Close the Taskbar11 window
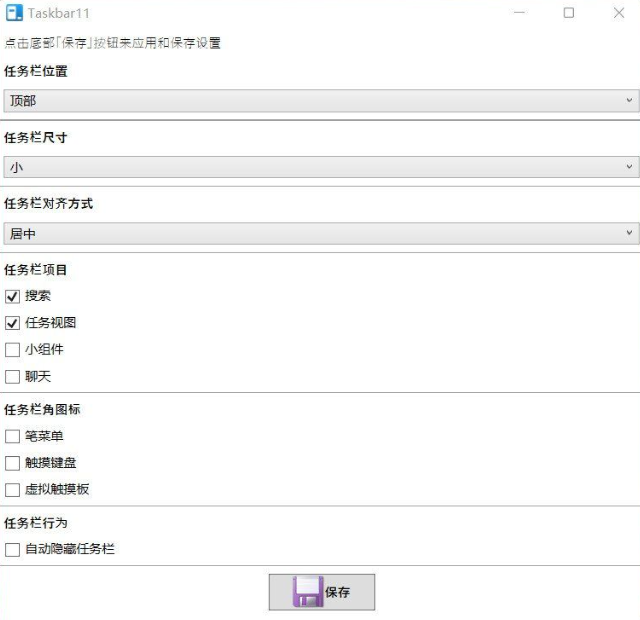The width and height of the screenshot is (640, 620). (619, 13)
